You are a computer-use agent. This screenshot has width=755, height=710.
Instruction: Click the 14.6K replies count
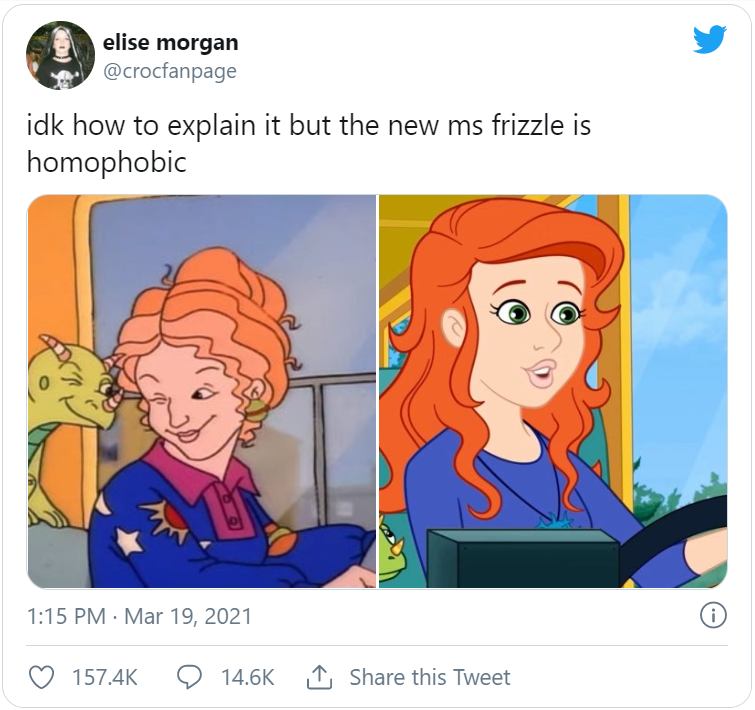248,677
